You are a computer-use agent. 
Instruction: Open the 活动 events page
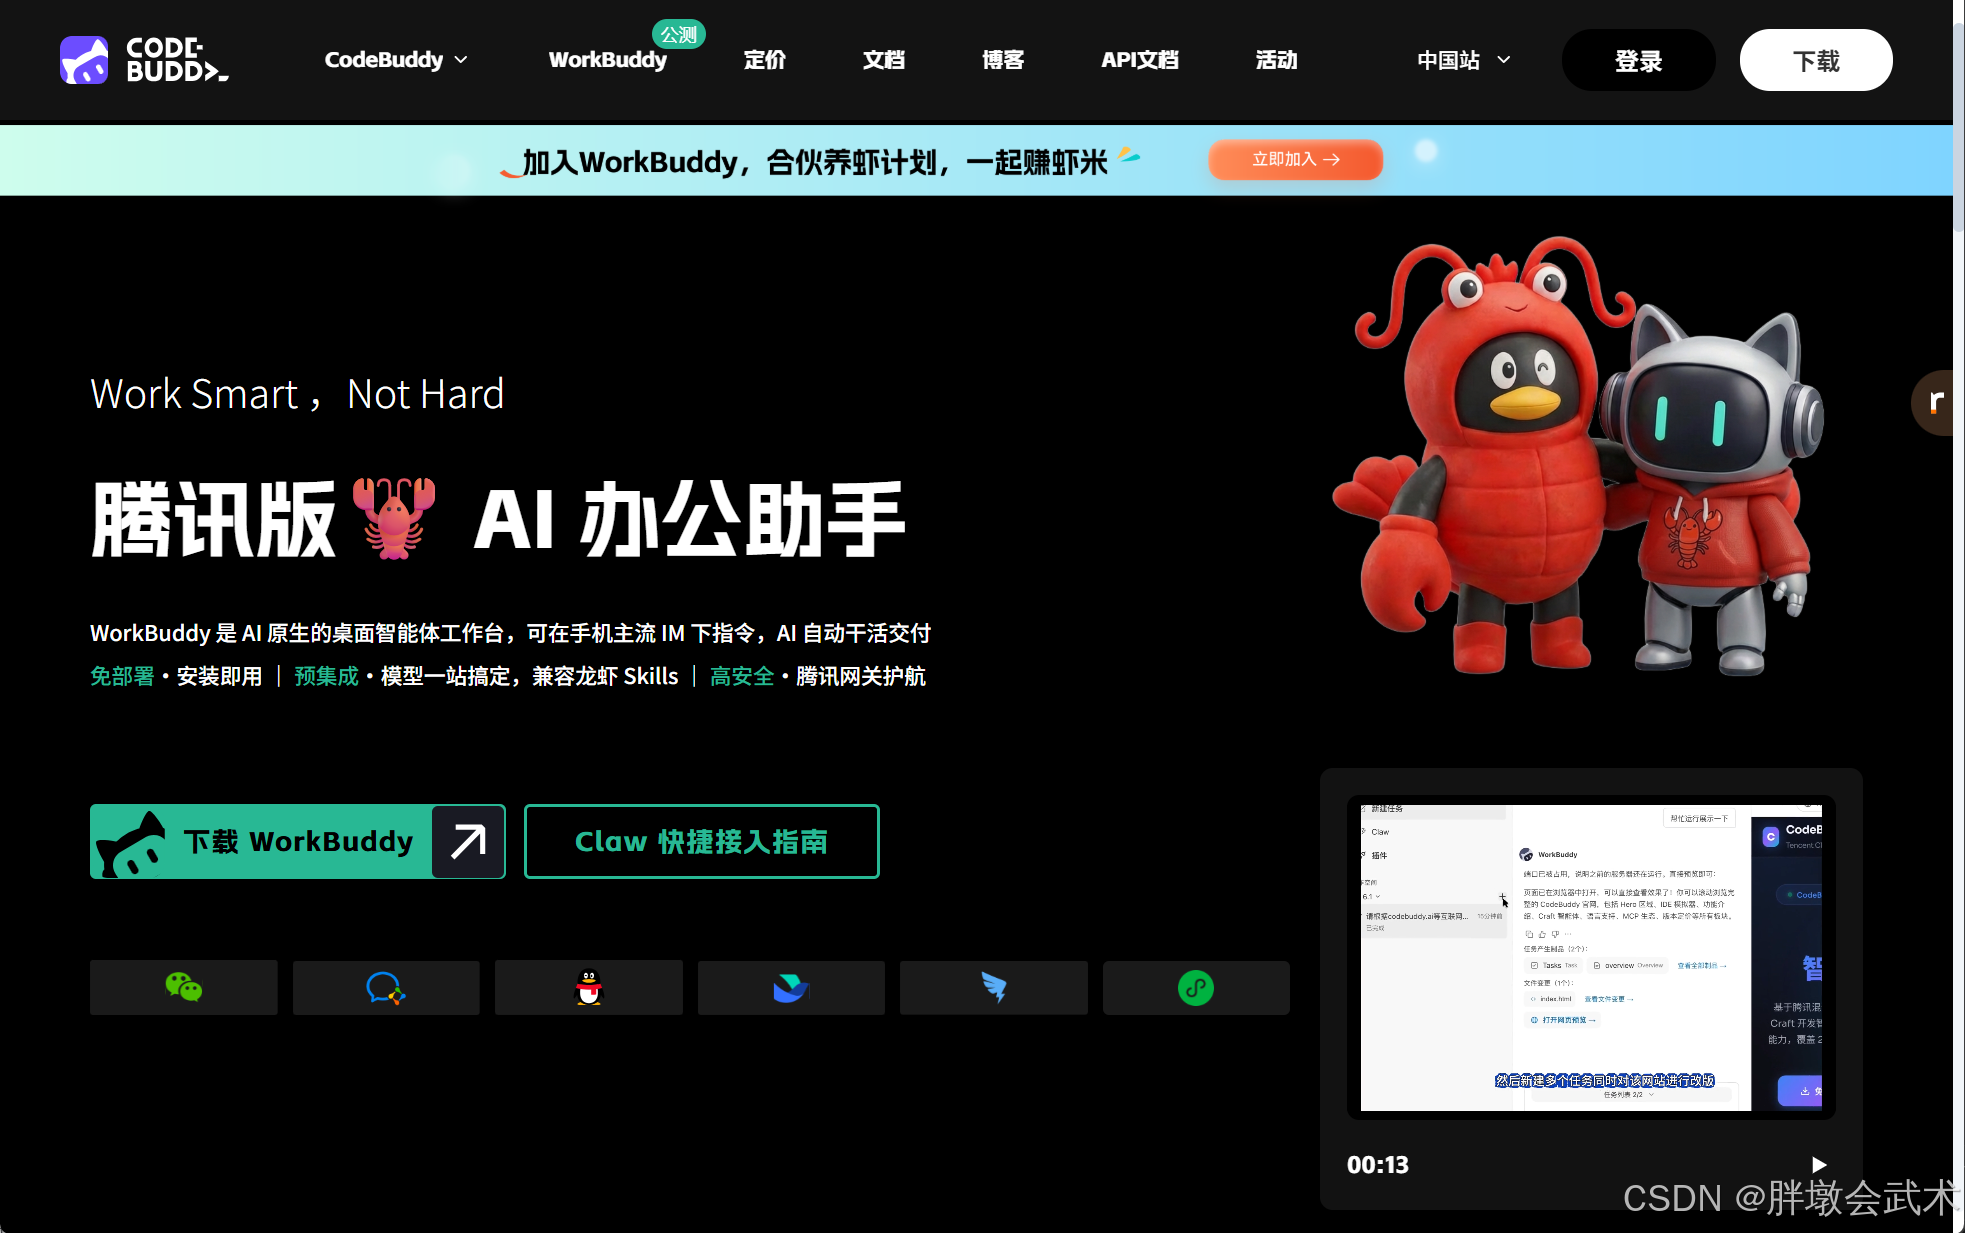(1277, 60)
